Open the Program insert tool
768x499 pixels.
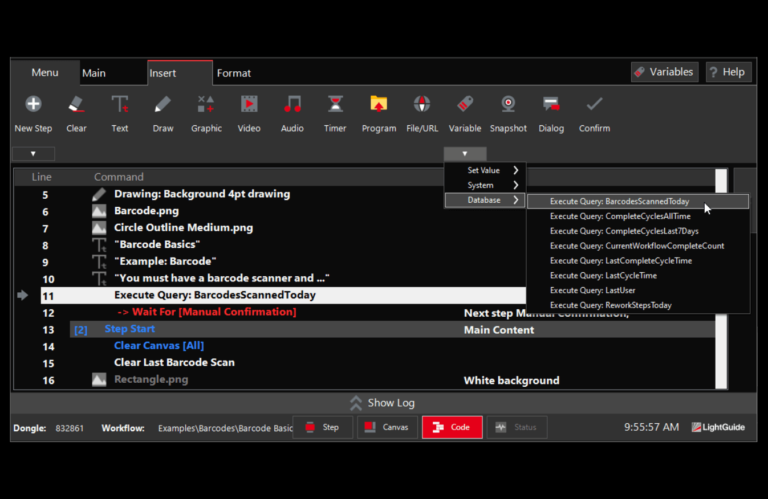[x=379, y=104]
